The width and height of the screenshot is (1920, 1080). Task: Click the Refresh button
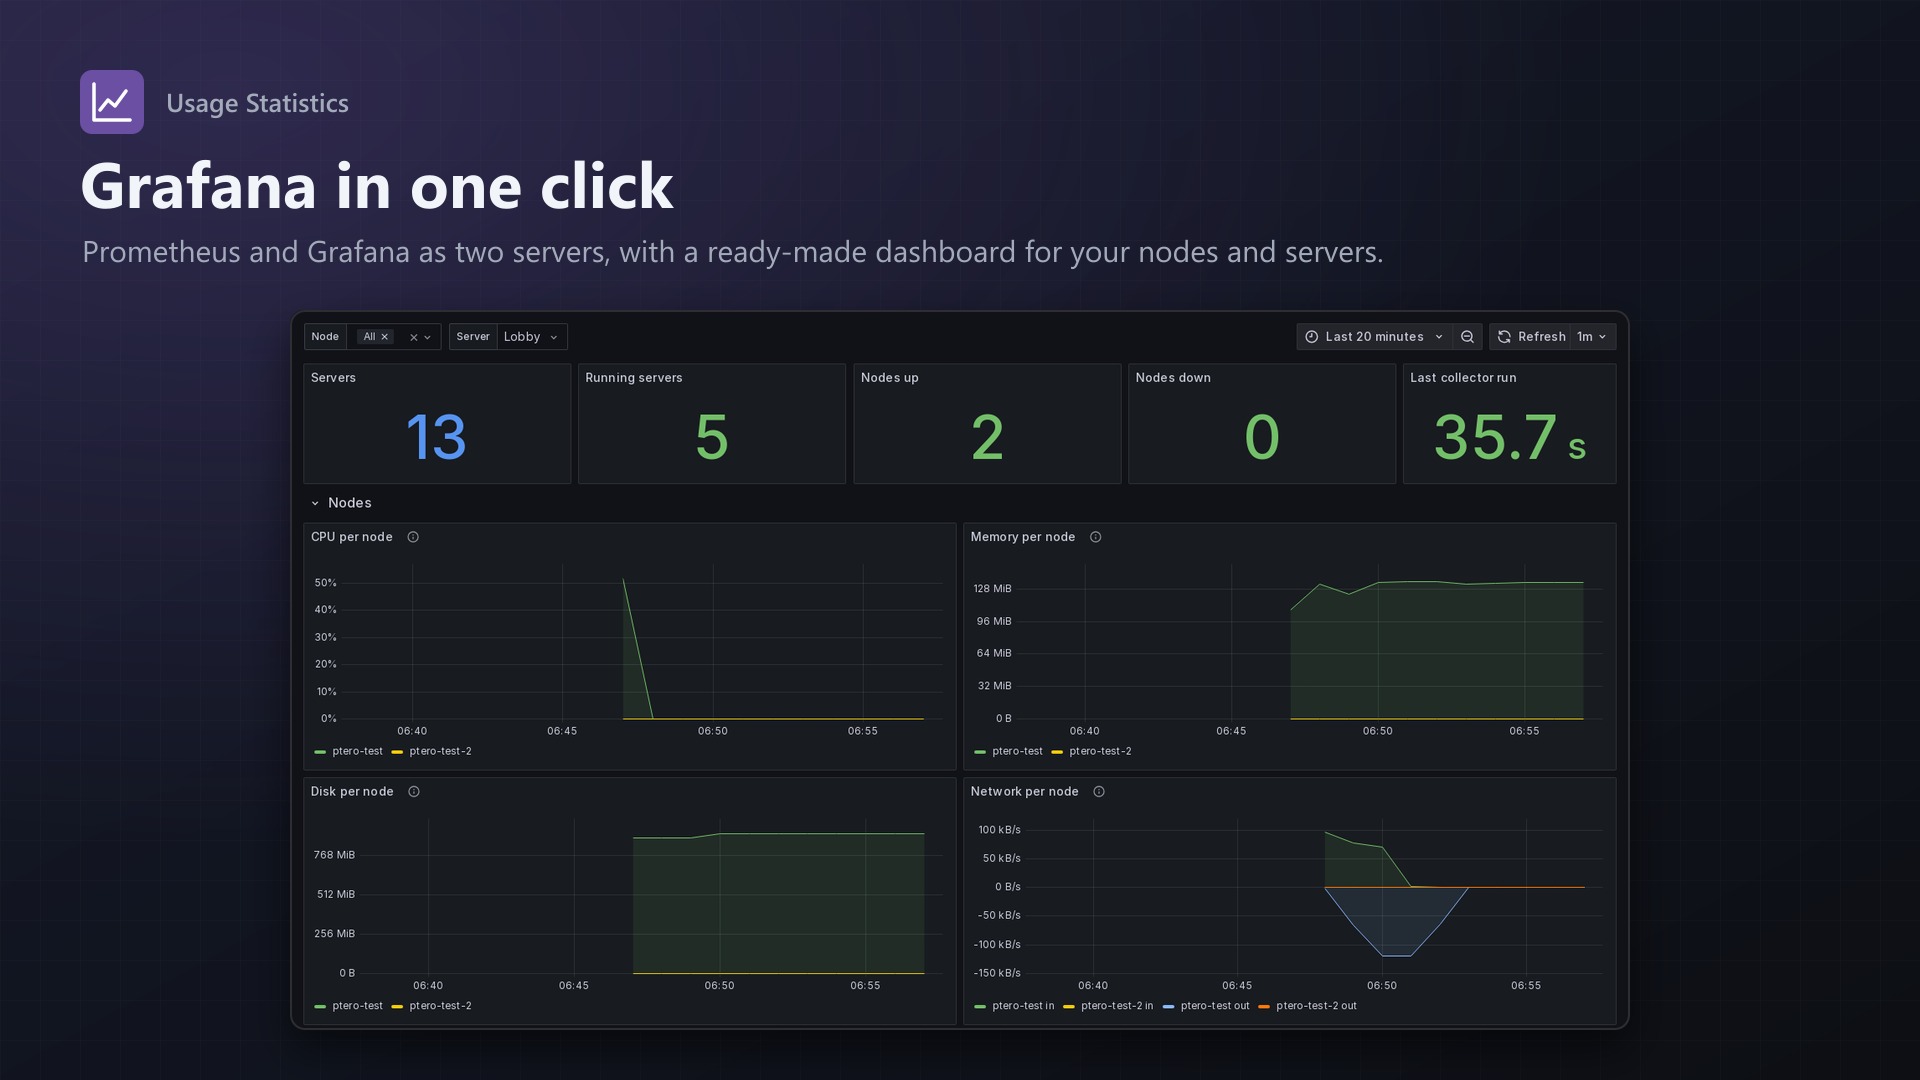(x=1531, y=337)
